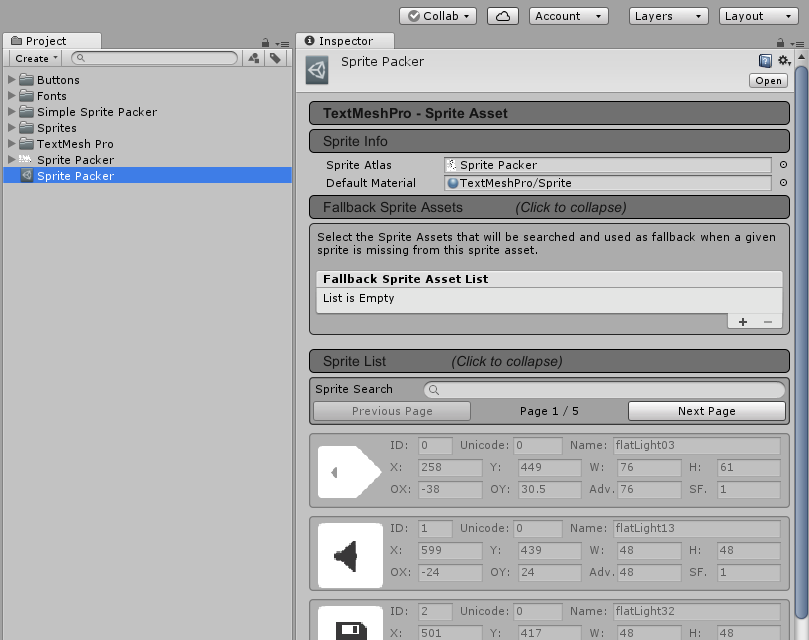Click the OY field with value 30.5
Image resolution: width=809 pixels, height=640 pixels.
[x=550, y=489]
